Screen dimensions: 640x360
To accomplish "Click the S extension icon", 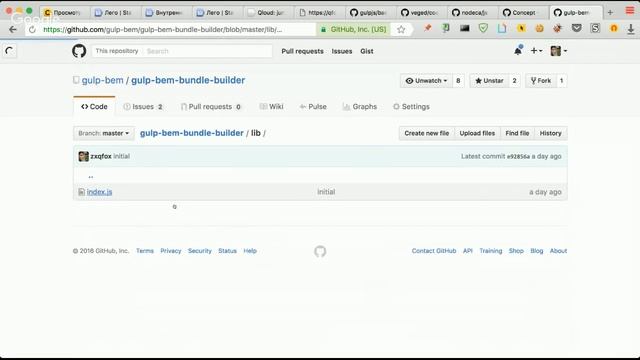I will pos(595,29).
